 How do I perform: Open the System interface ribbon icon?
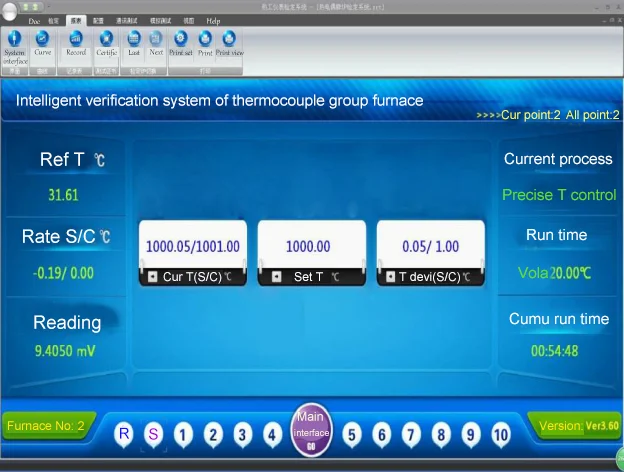15,44
